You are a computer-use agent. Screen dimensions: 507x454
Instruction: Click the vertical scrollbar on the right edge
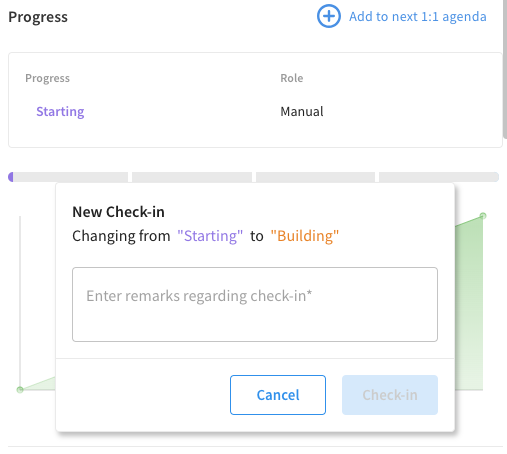click(x=505, y=68)
